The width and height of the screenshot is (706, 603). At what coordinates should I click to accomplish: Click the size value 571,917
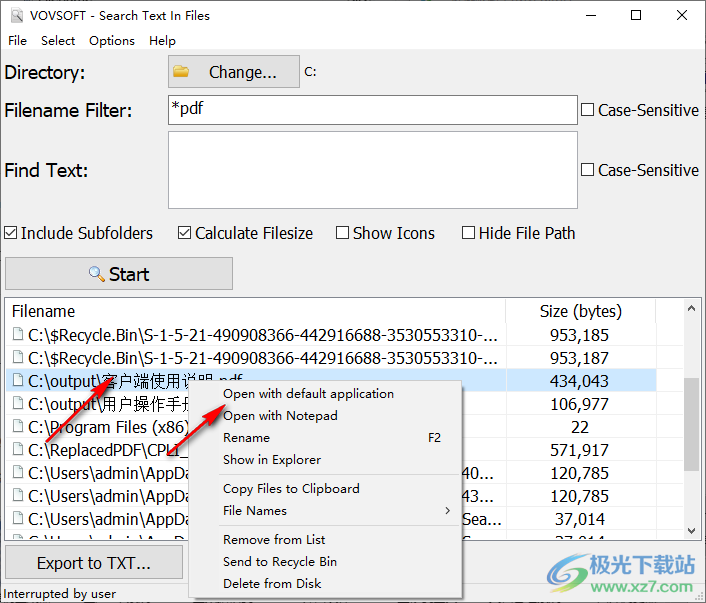coord(579,450)
